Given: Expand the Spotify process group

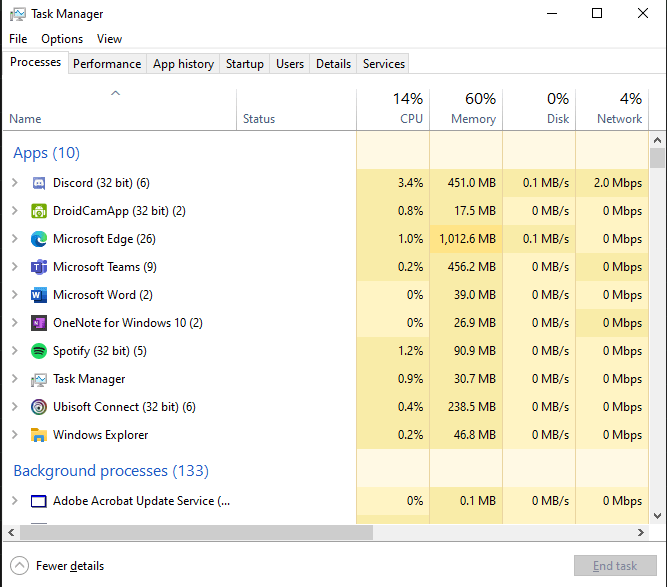Looking at the screenshot, I should [15, 351].
